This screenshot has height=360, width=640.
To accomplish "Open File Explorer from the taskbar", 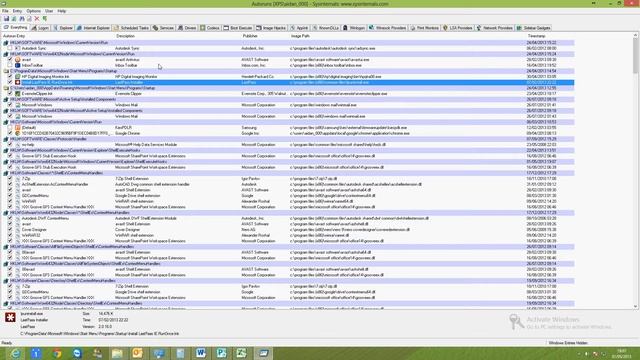I will point(118,353).
